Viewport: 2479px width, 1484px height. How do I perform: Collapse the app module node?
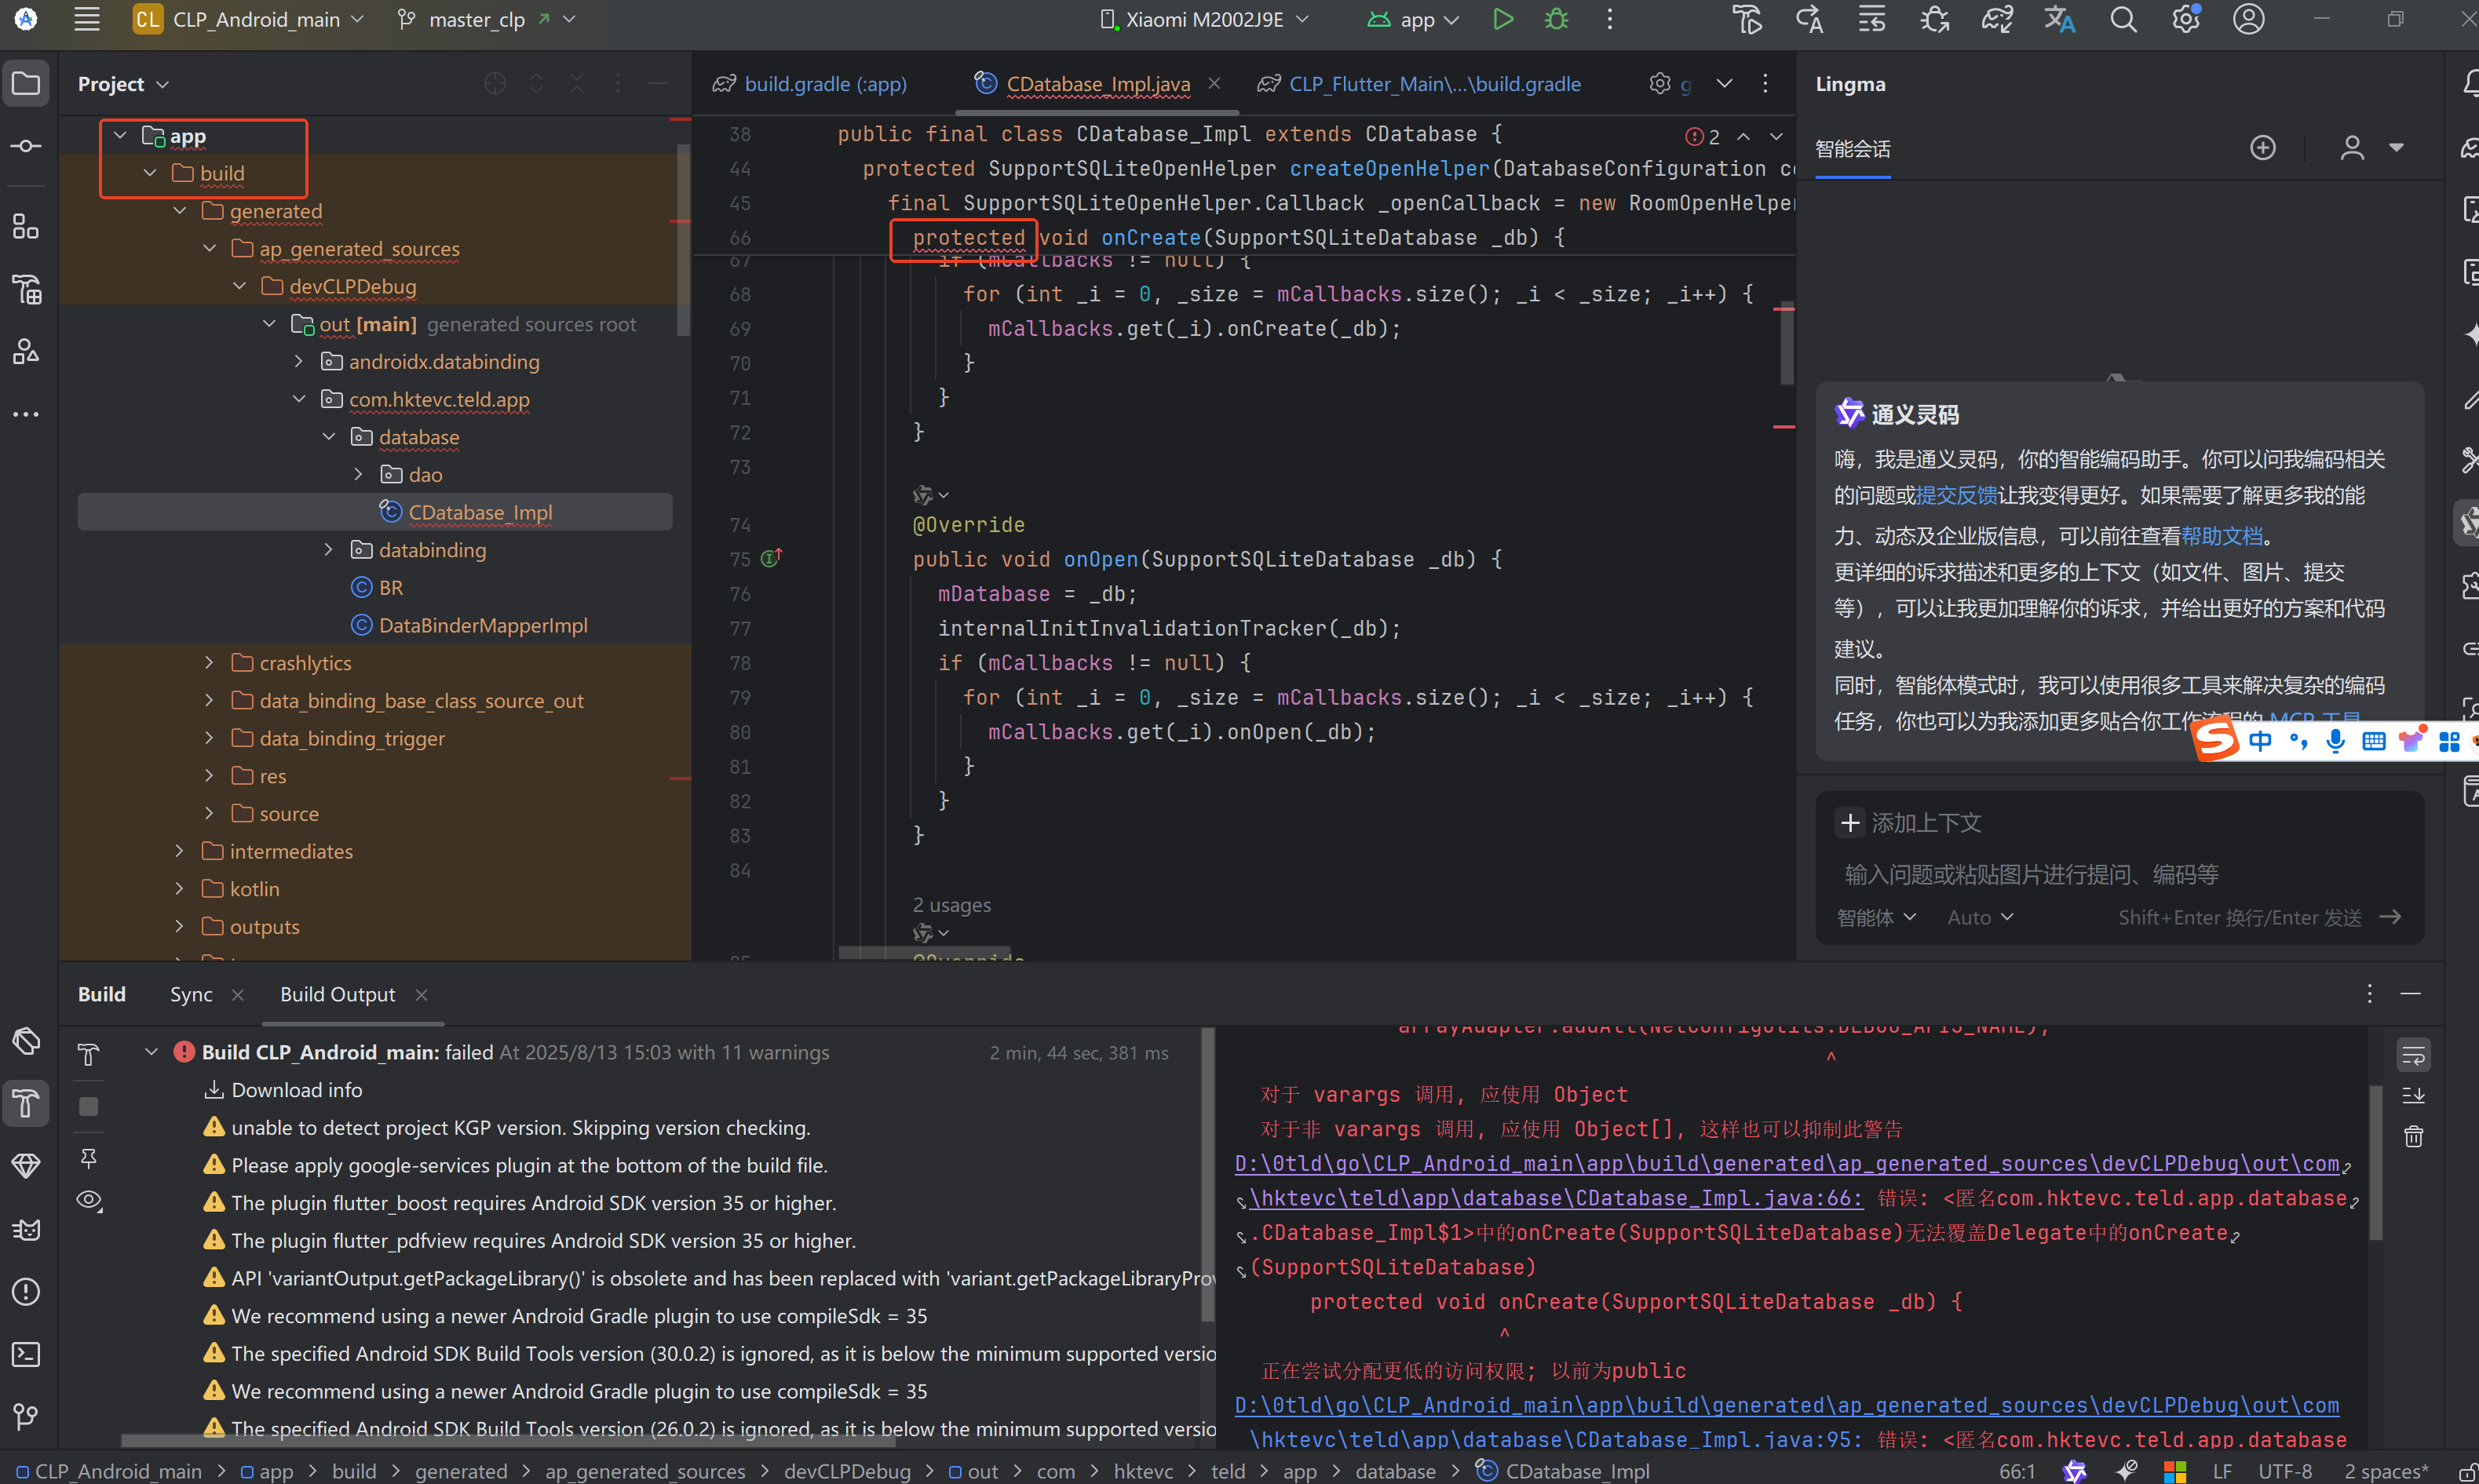pos(120,135)
